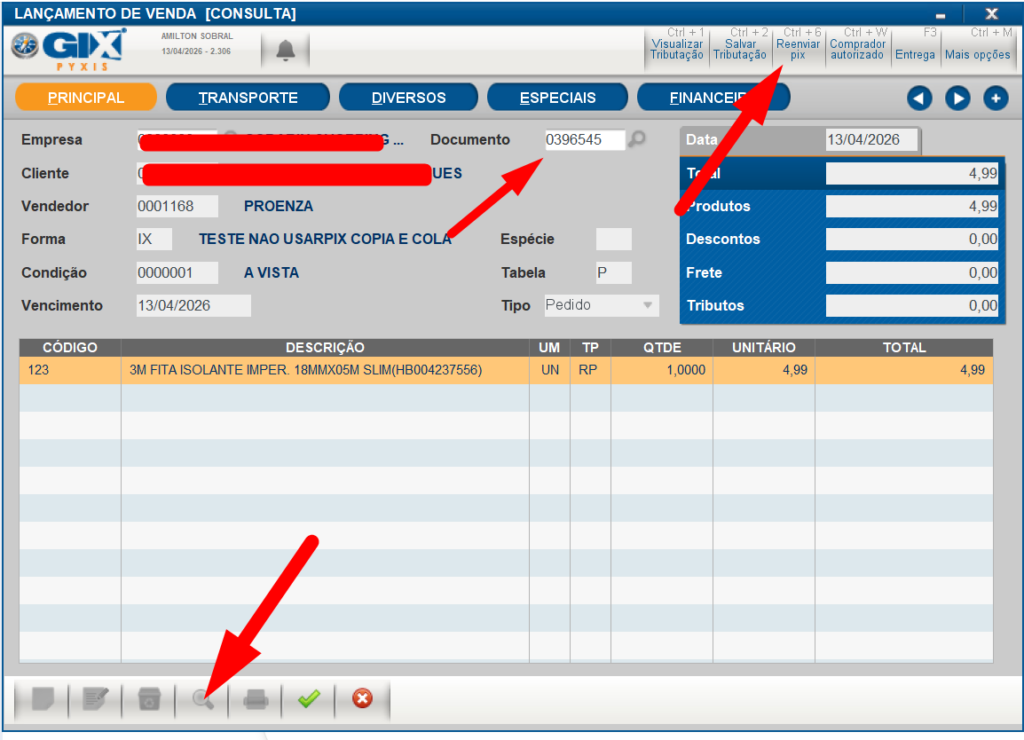Click Visualizar Tributação button
The image size is (1024, 740).
pyautogui.click(x=677, y=48)
